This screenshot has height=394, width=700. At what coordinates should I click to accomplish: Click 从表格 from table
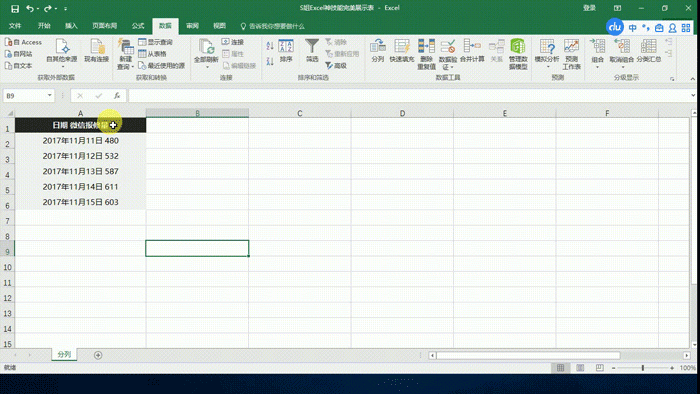(152, 54)
